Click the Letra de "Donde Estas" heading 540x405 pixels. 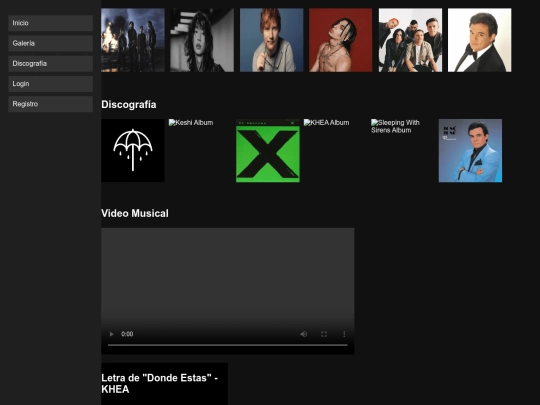(x=159, y=384)
